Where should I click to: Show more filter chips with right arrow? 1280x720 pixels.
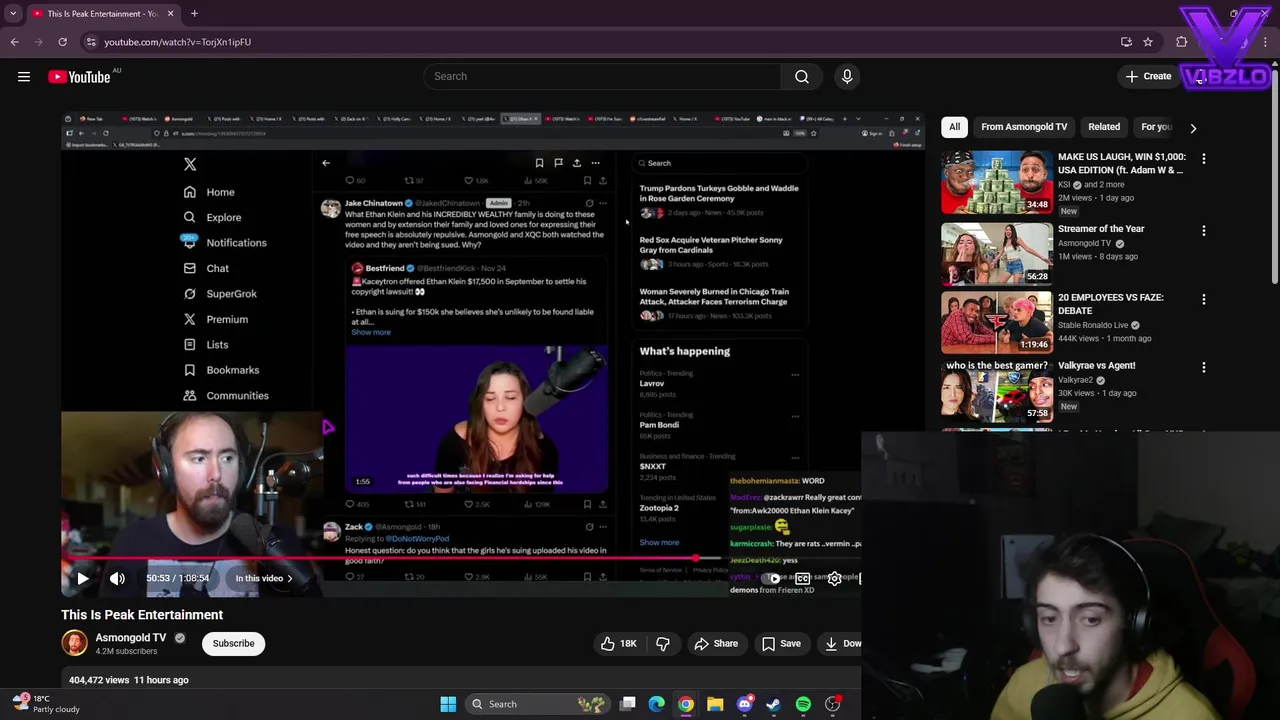pyautogui.click(x=1193, y=127)
